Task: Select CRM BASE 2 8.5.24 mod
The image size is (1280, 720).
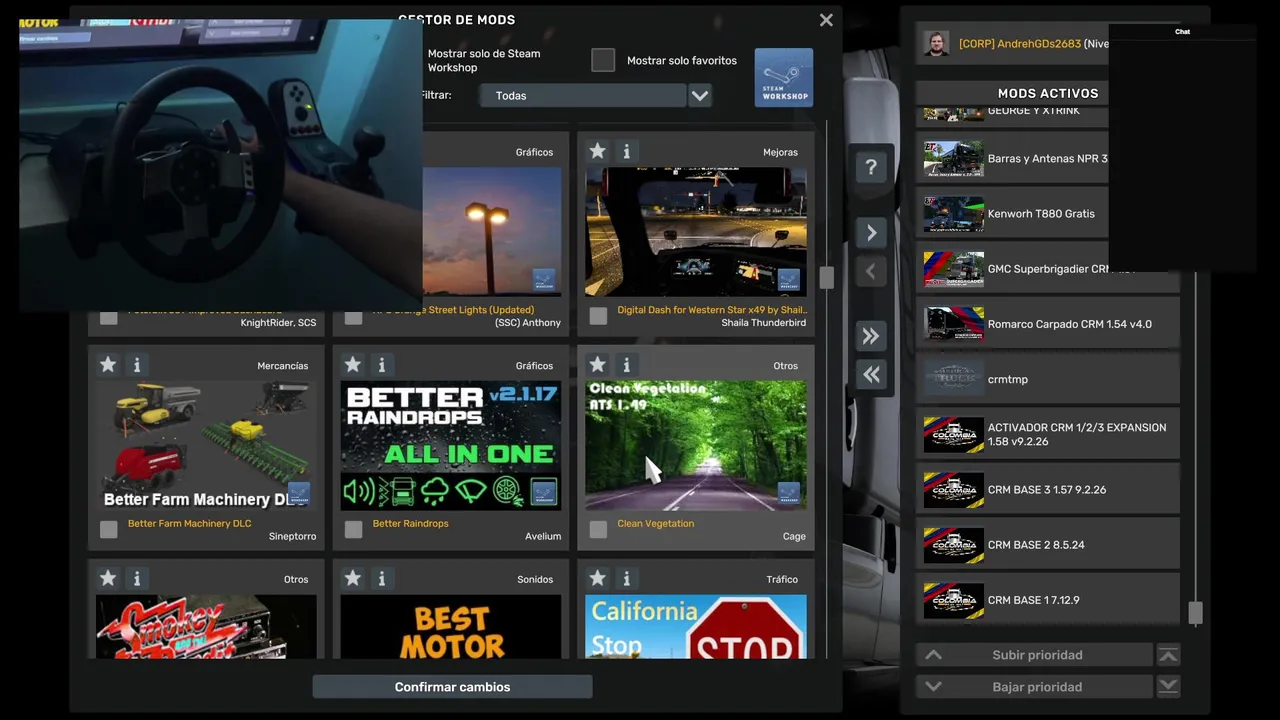Action: pos(1048,545)
